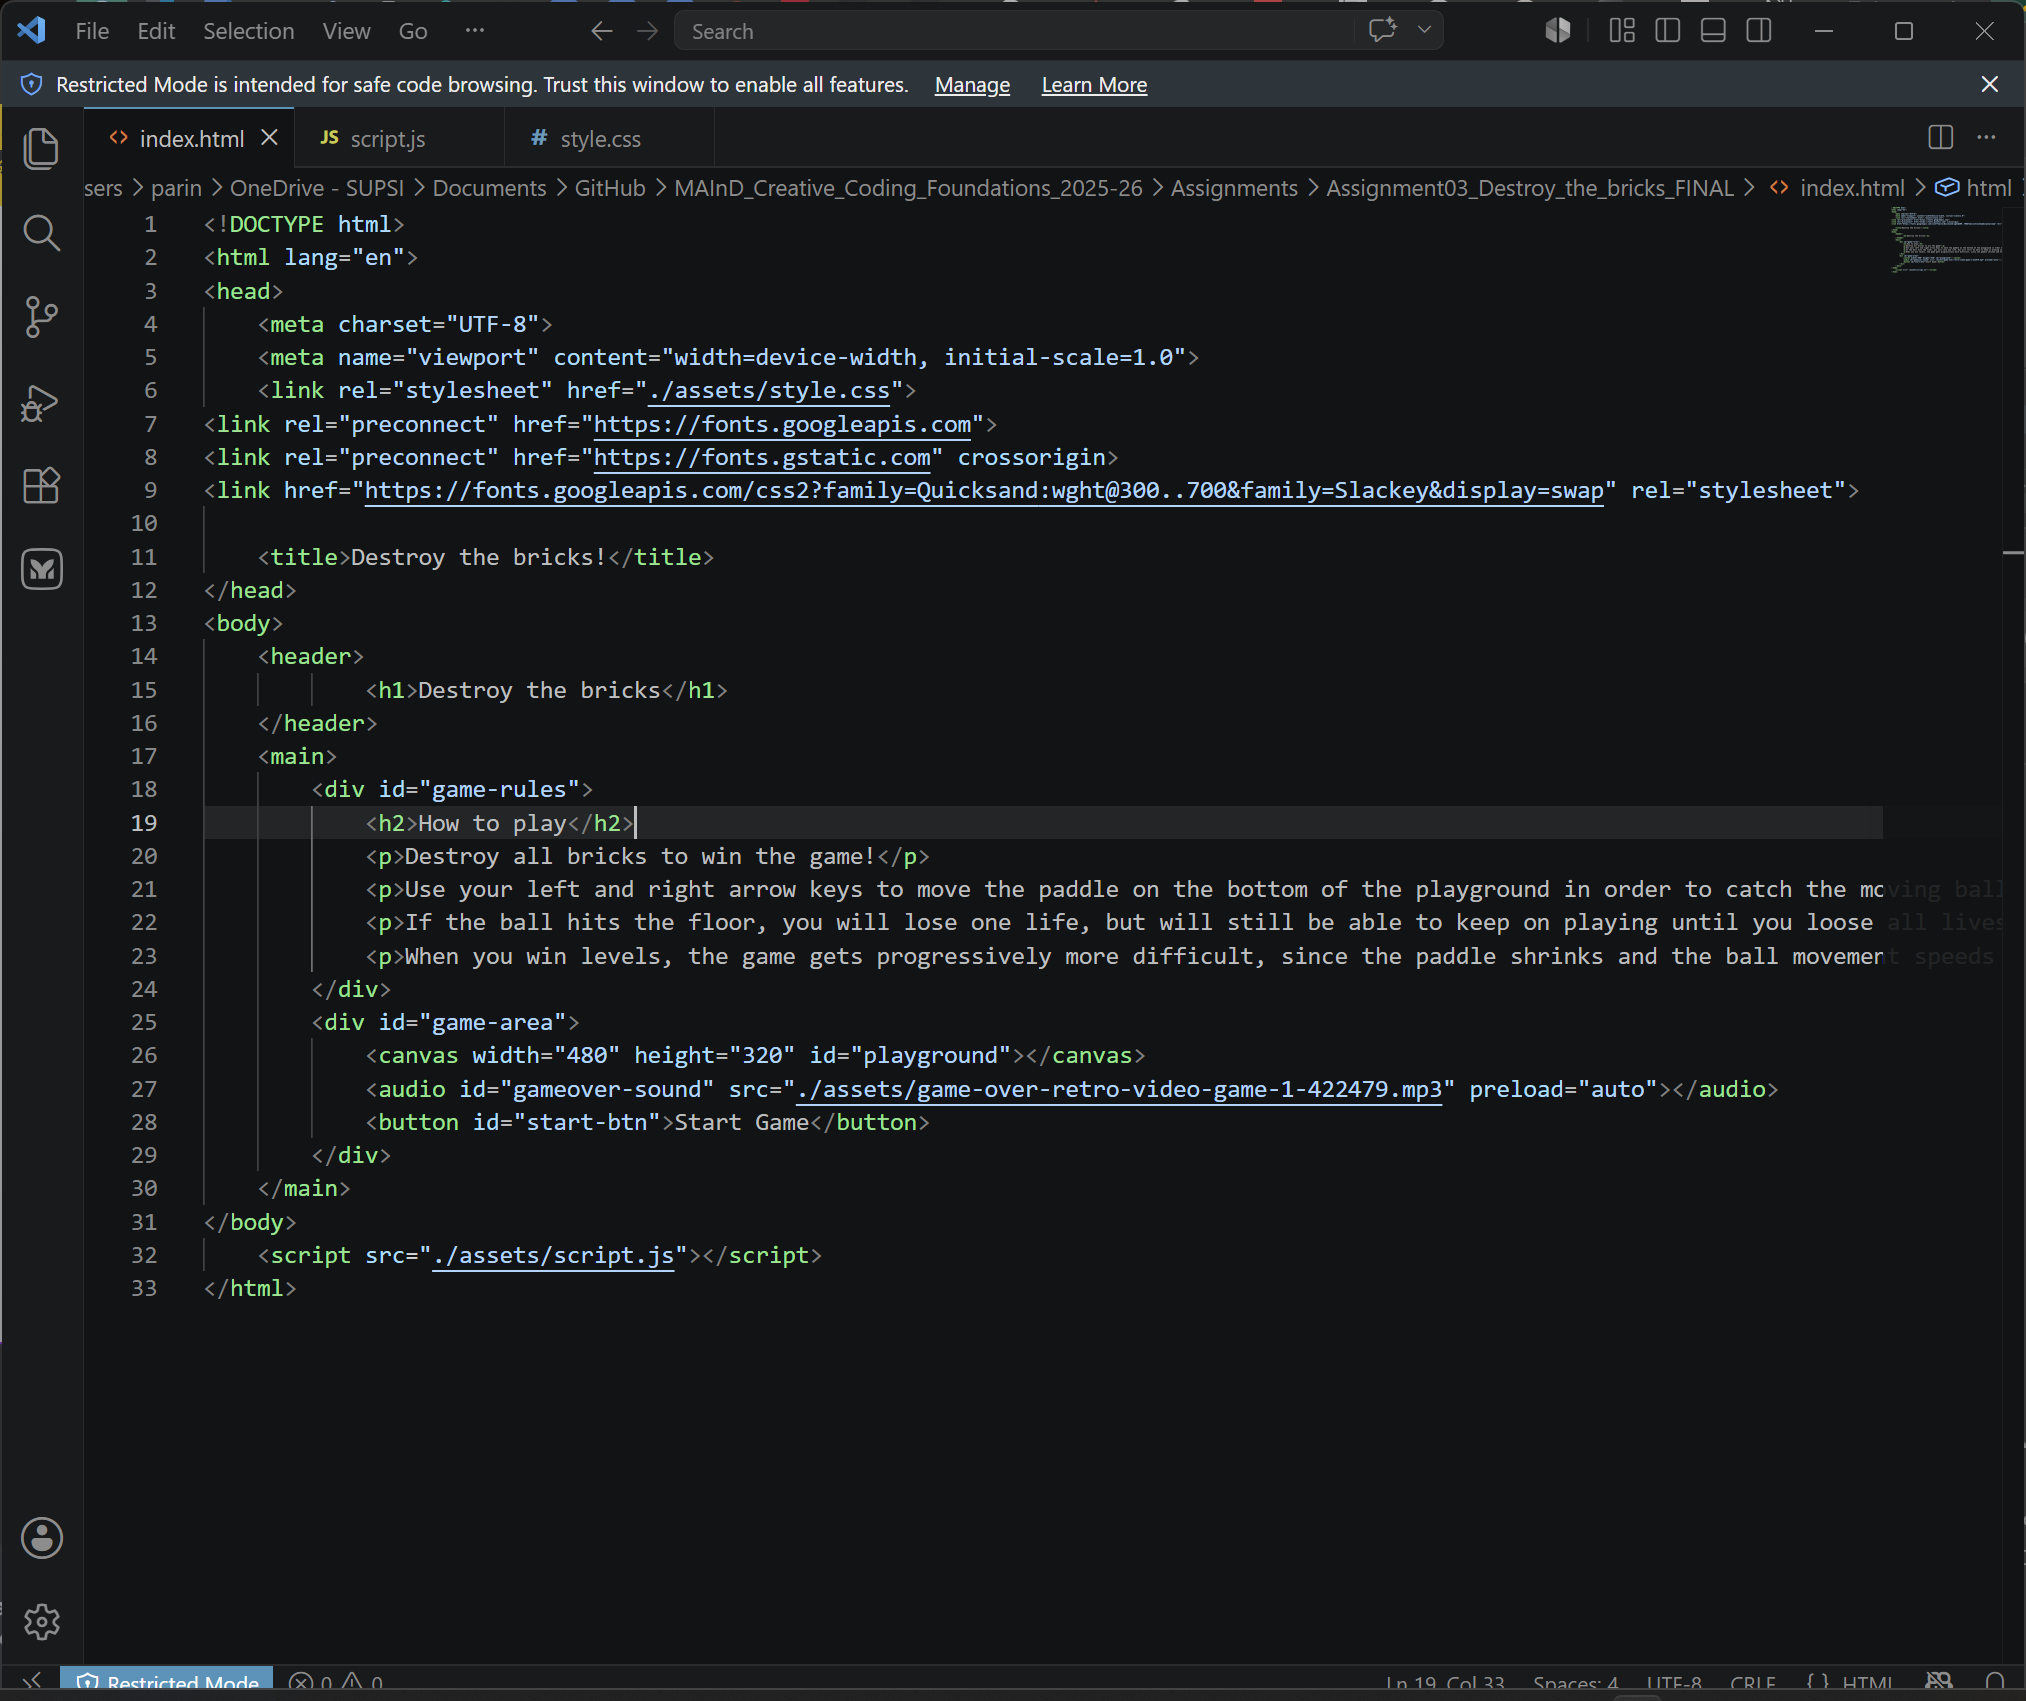Image resolution: width=2026 pixels, height=1701 pixels.
Task: Open the chat dropdown chevron in title bar
Action: click(x=1424, y=30)
